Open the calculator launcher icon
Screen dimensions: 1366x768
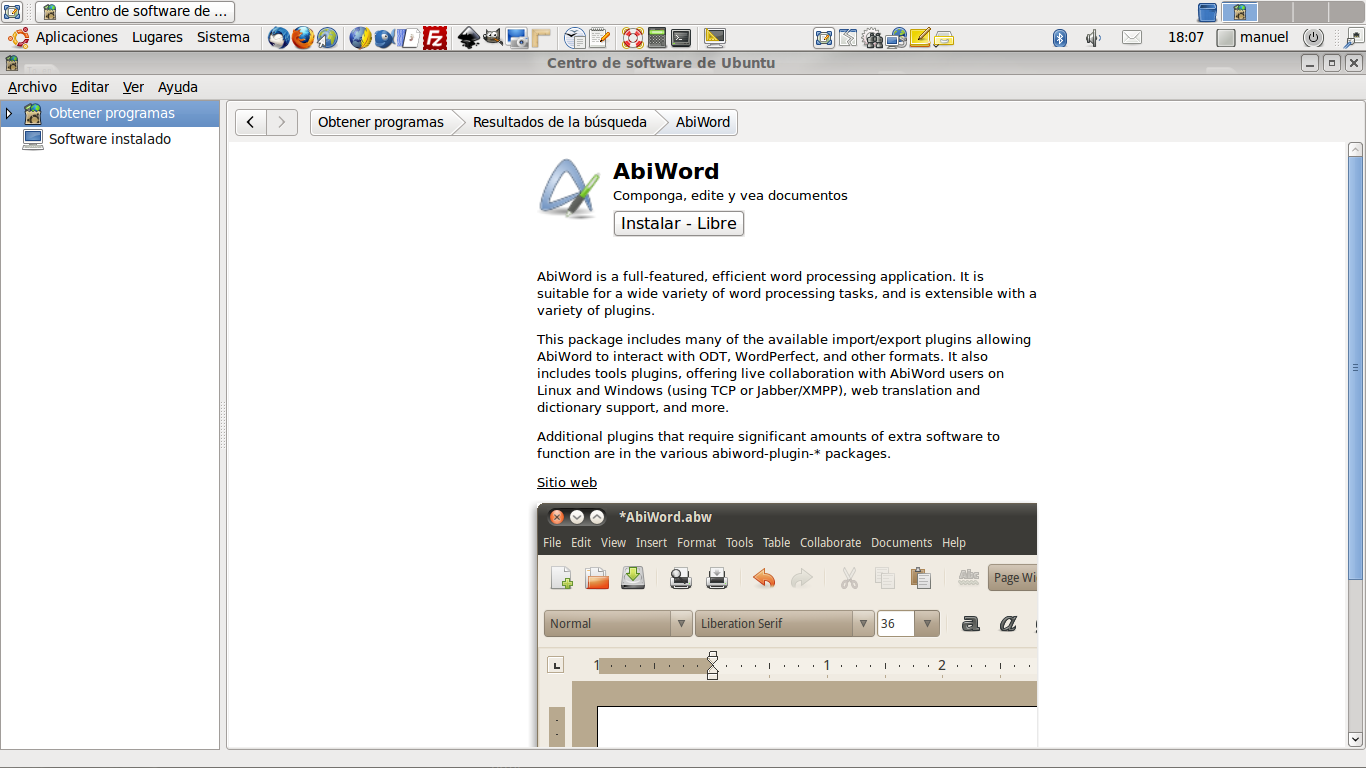tap(657, 38)
